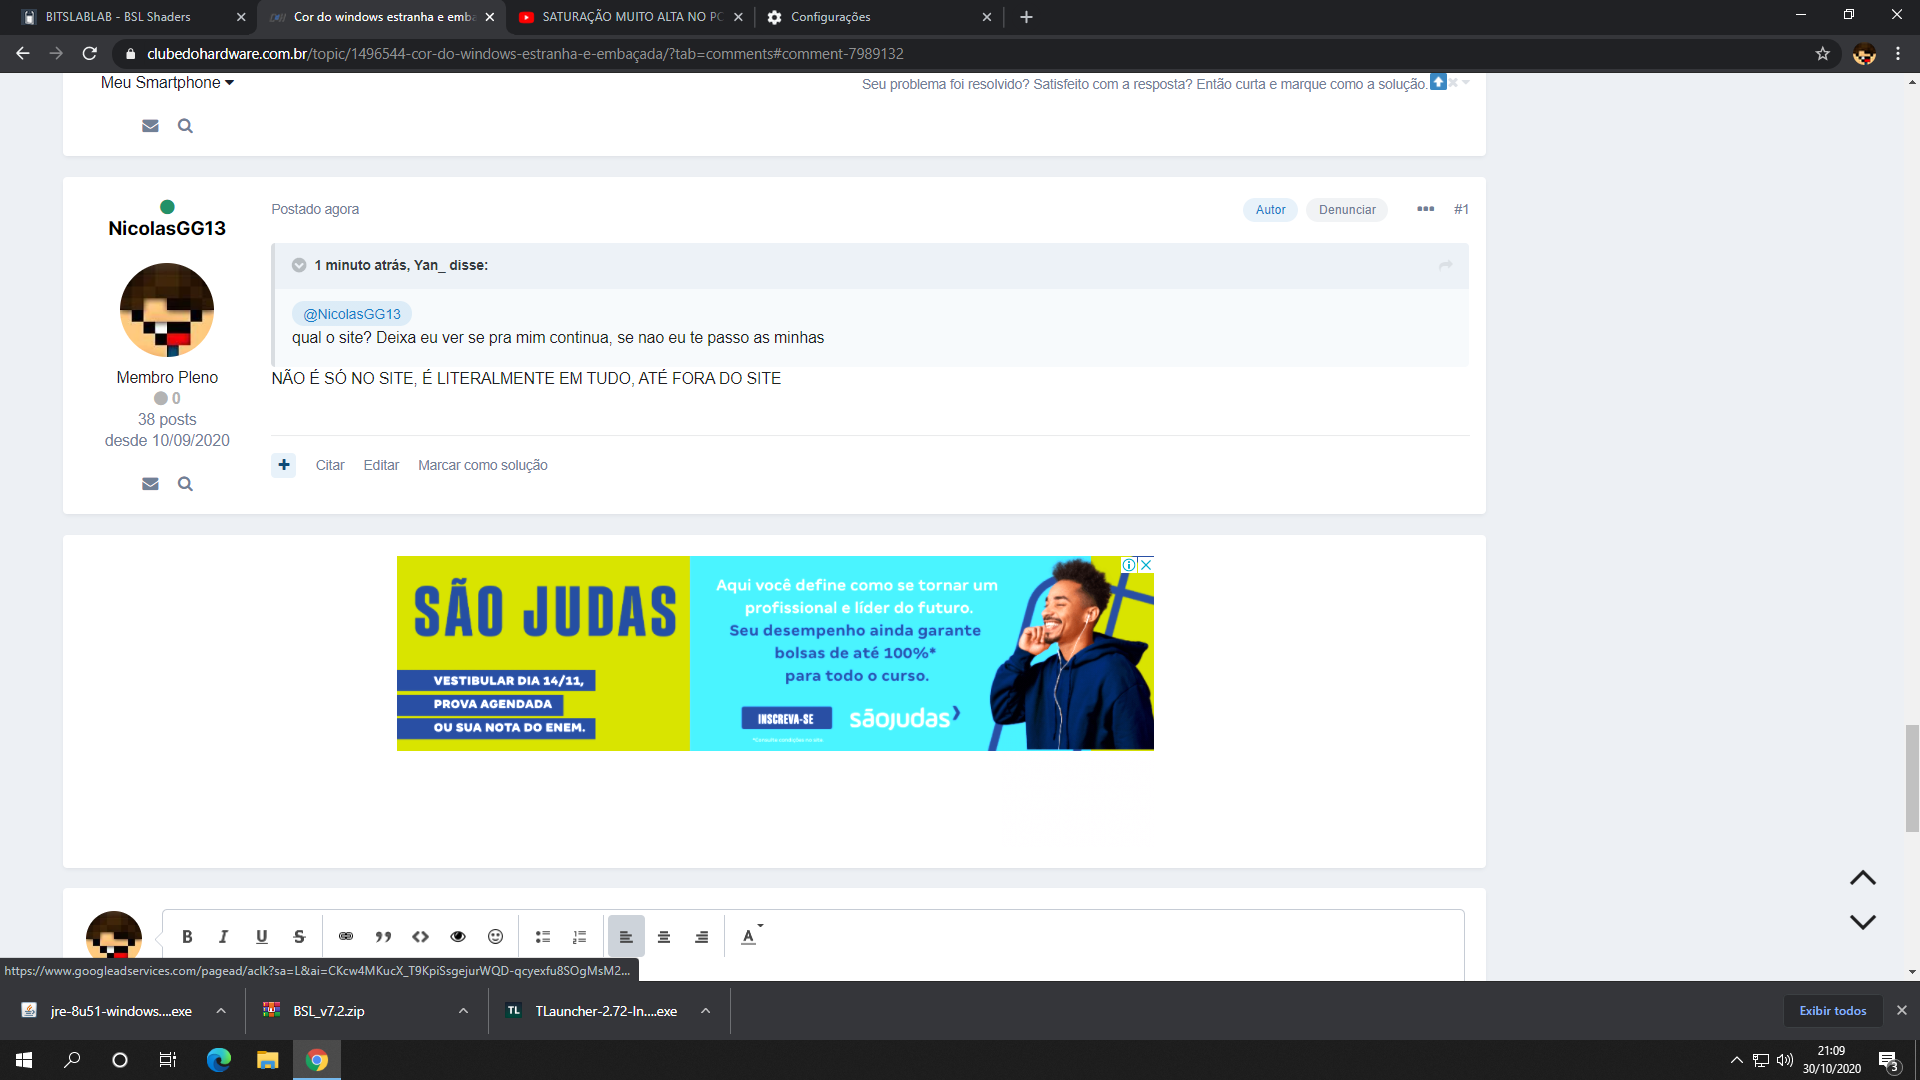Screen dimensions: 1920x1080
Task: Insert spoiler with the eye icon
Action: 458,937
